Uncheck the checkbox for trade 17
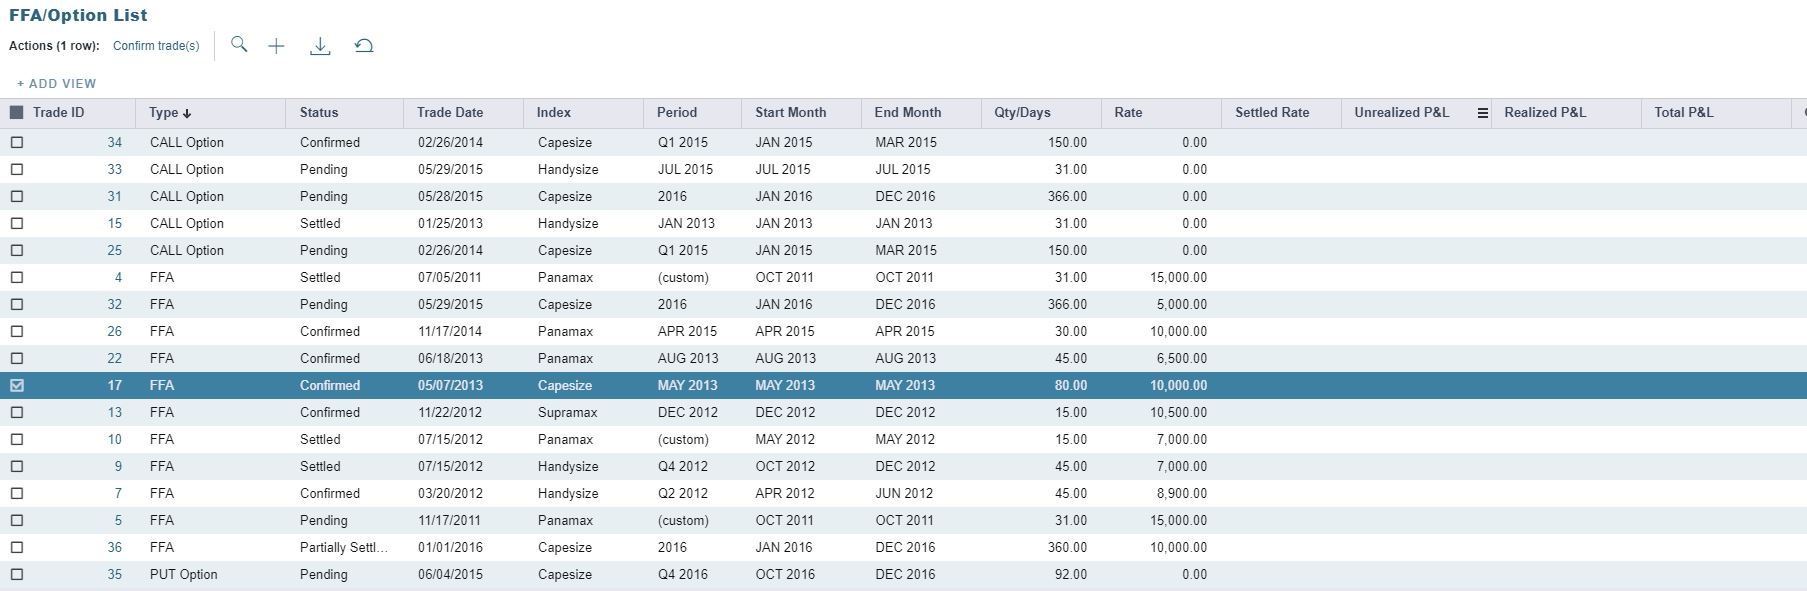Screen dimensions: 1807x591 click(17, 385)
